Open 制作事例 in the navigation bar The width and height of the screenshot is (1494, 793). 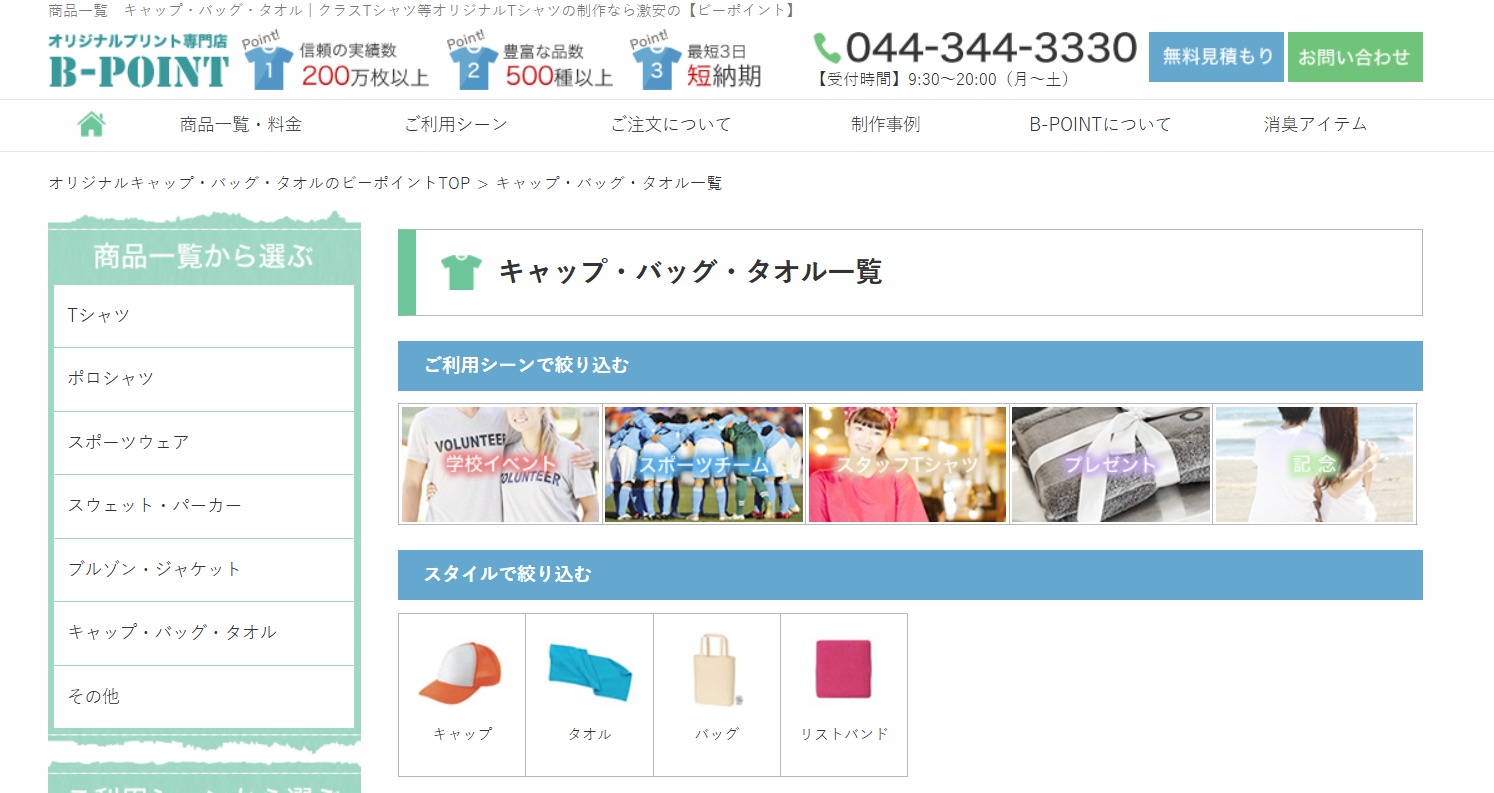tap(885, 125)
